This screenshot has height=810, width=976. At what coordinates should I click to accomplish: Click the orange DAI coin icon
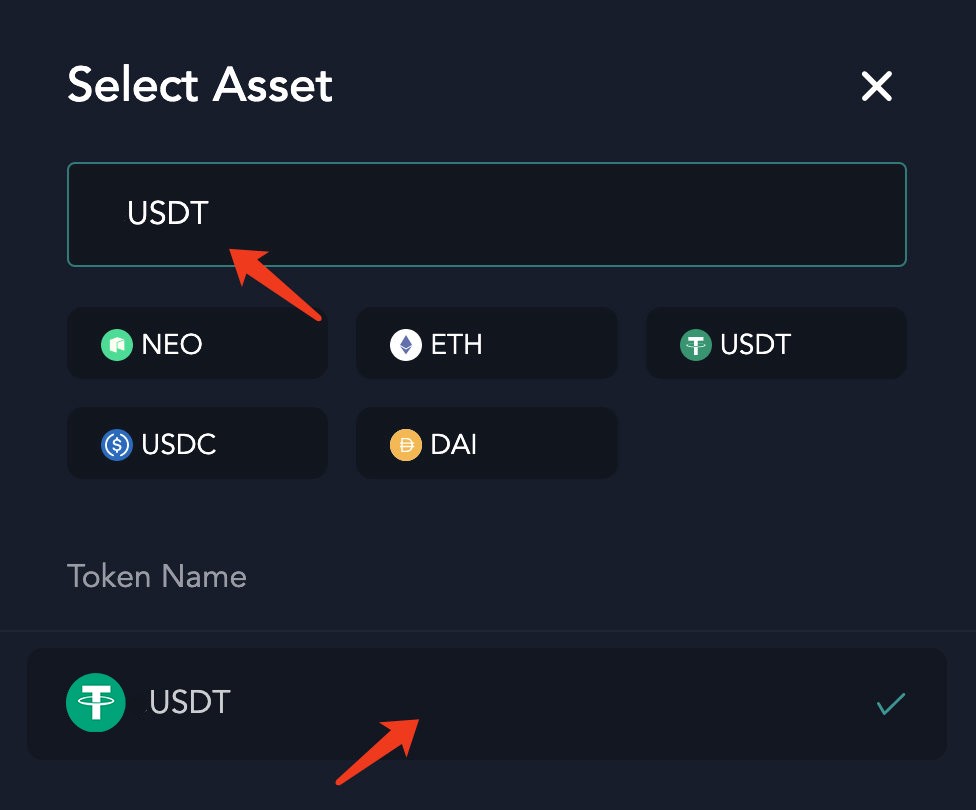(406, 445)
